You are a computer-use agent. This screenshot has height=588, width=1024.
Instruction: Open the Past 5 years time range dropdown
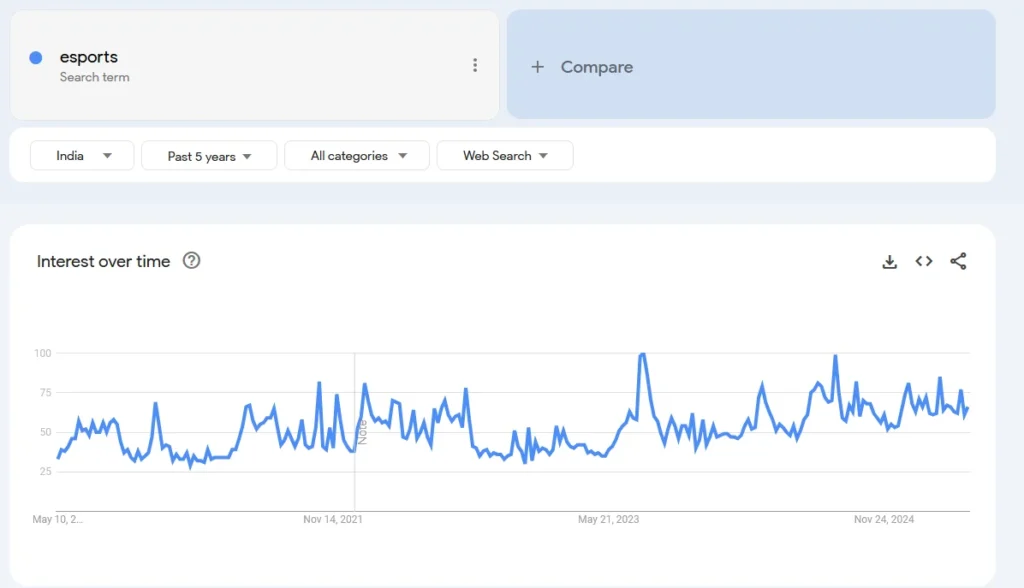point(209,156)
